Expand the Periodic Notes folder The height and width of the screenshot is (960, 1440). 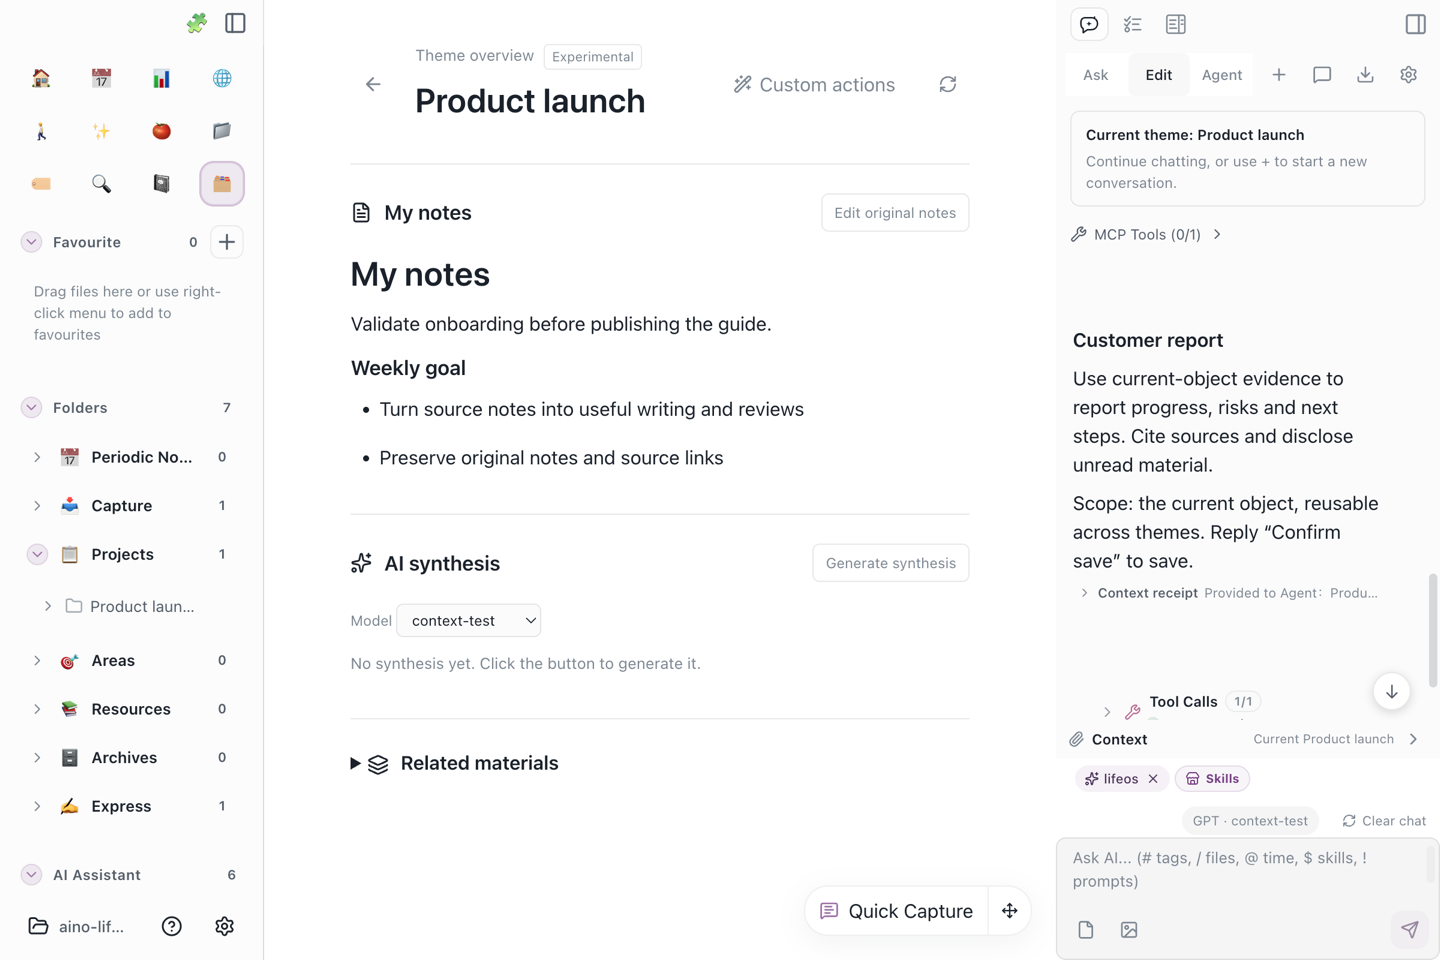click(x=37, y=457)
